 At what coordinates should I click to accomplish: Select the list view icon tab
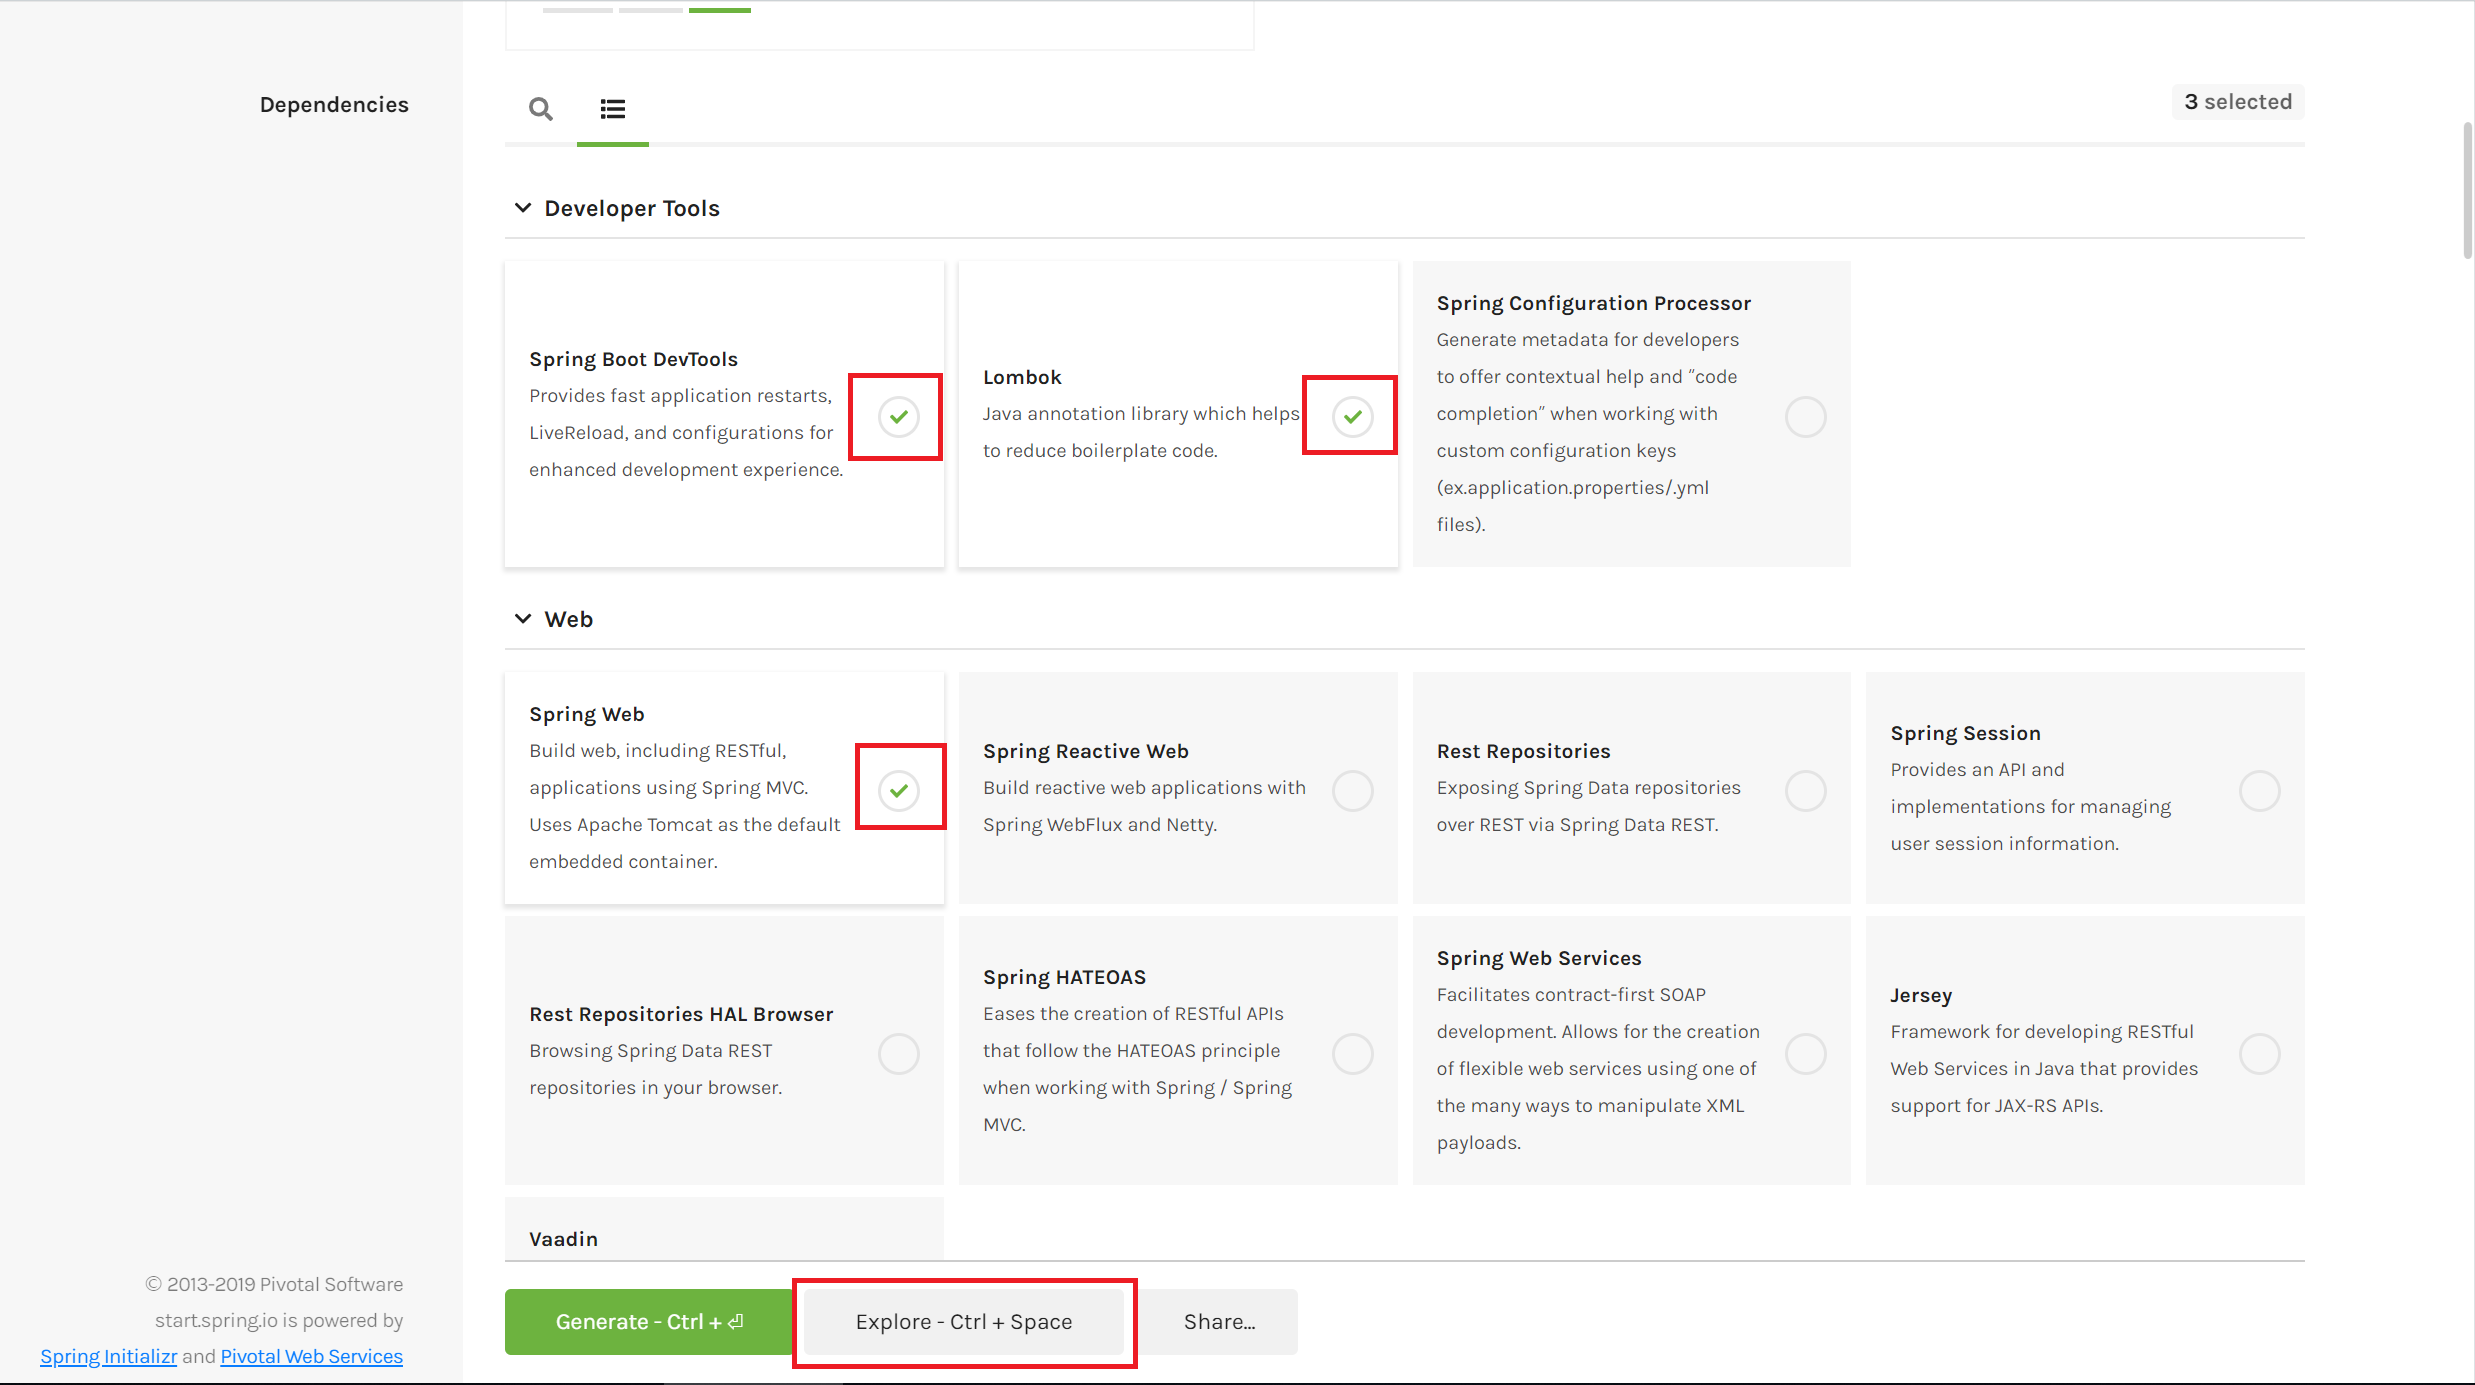click(x=612, y=108)
